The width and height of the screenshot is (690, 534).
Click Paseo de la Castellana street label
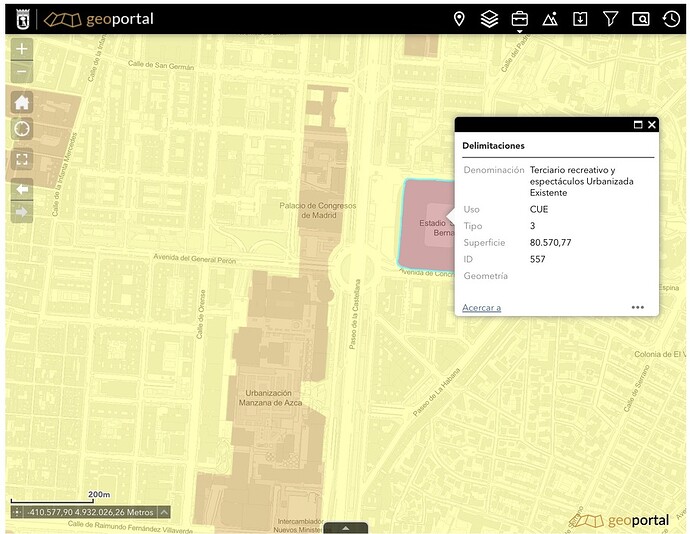(355, 314)
